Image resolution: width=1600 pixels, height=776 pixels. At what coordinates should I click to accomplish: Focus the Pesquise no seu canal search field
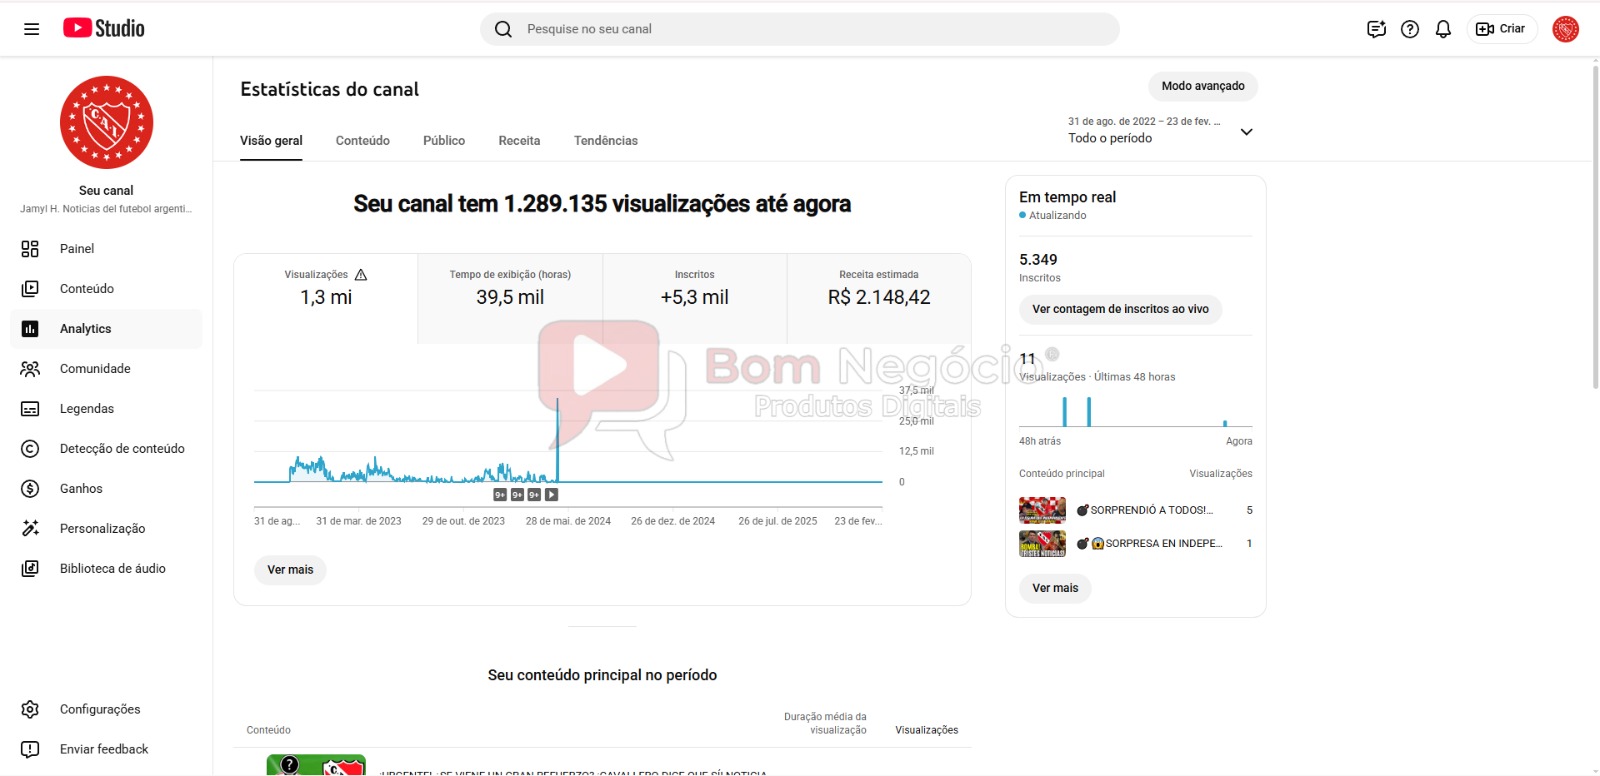point(800,29)
